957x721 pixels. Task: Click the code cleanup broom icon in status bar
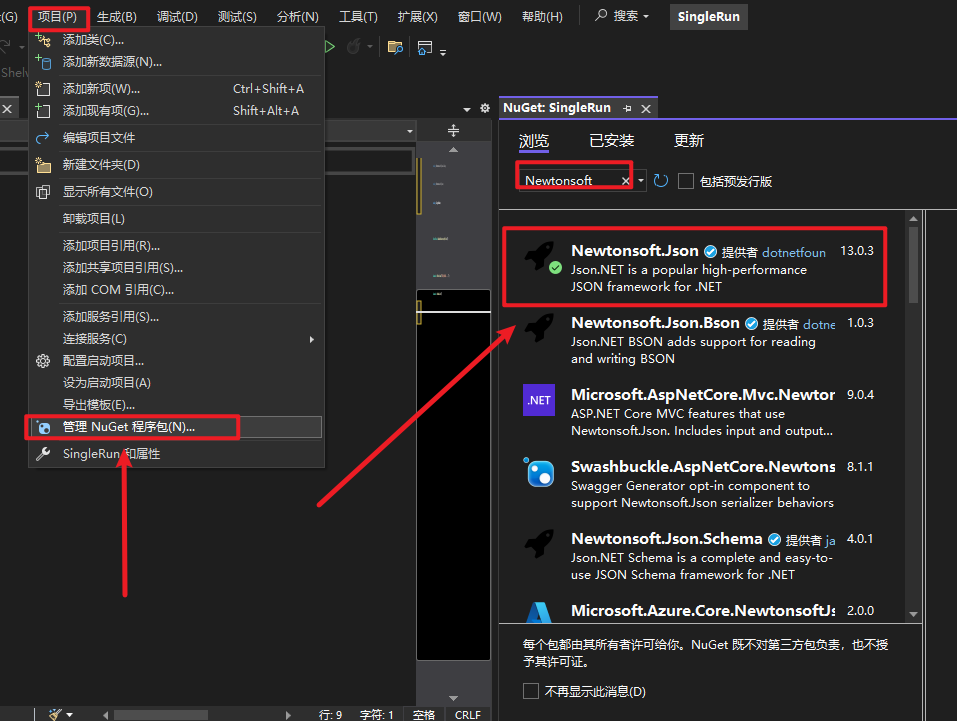point(56,714)
